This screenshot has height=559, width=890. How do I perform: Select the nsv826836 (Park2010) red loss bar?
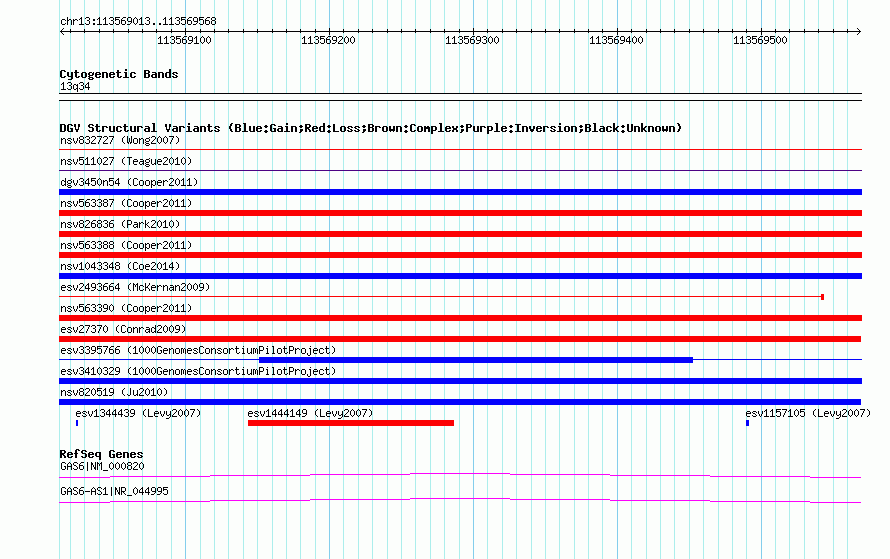(460, 234)
